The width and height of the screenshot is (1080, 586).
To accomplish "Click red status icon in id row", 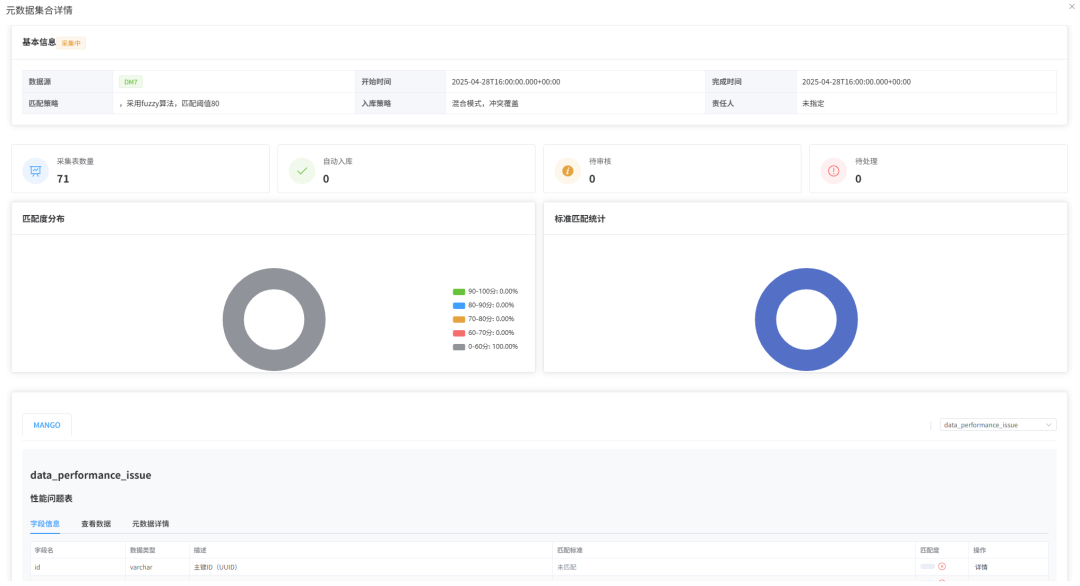I will [942, 567].
